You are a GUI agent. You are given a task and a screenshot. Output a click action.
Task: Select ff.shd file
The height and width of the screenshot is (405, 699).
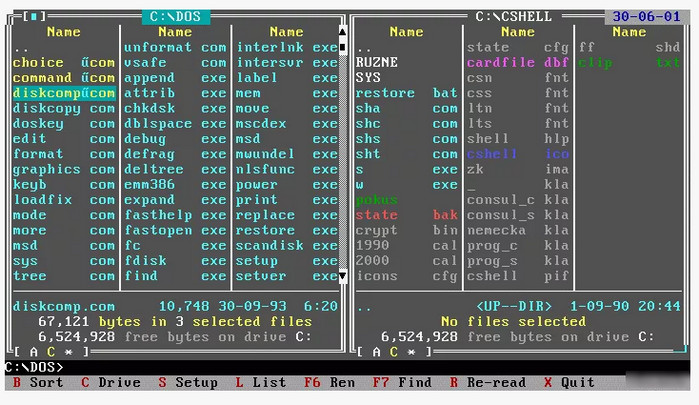(629, 47)
